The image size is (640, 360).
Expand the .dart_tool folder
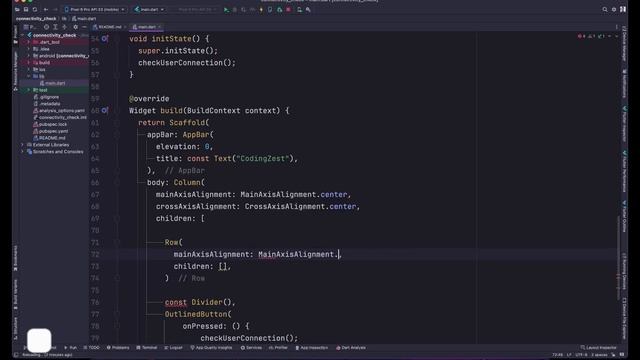(29, 42)
